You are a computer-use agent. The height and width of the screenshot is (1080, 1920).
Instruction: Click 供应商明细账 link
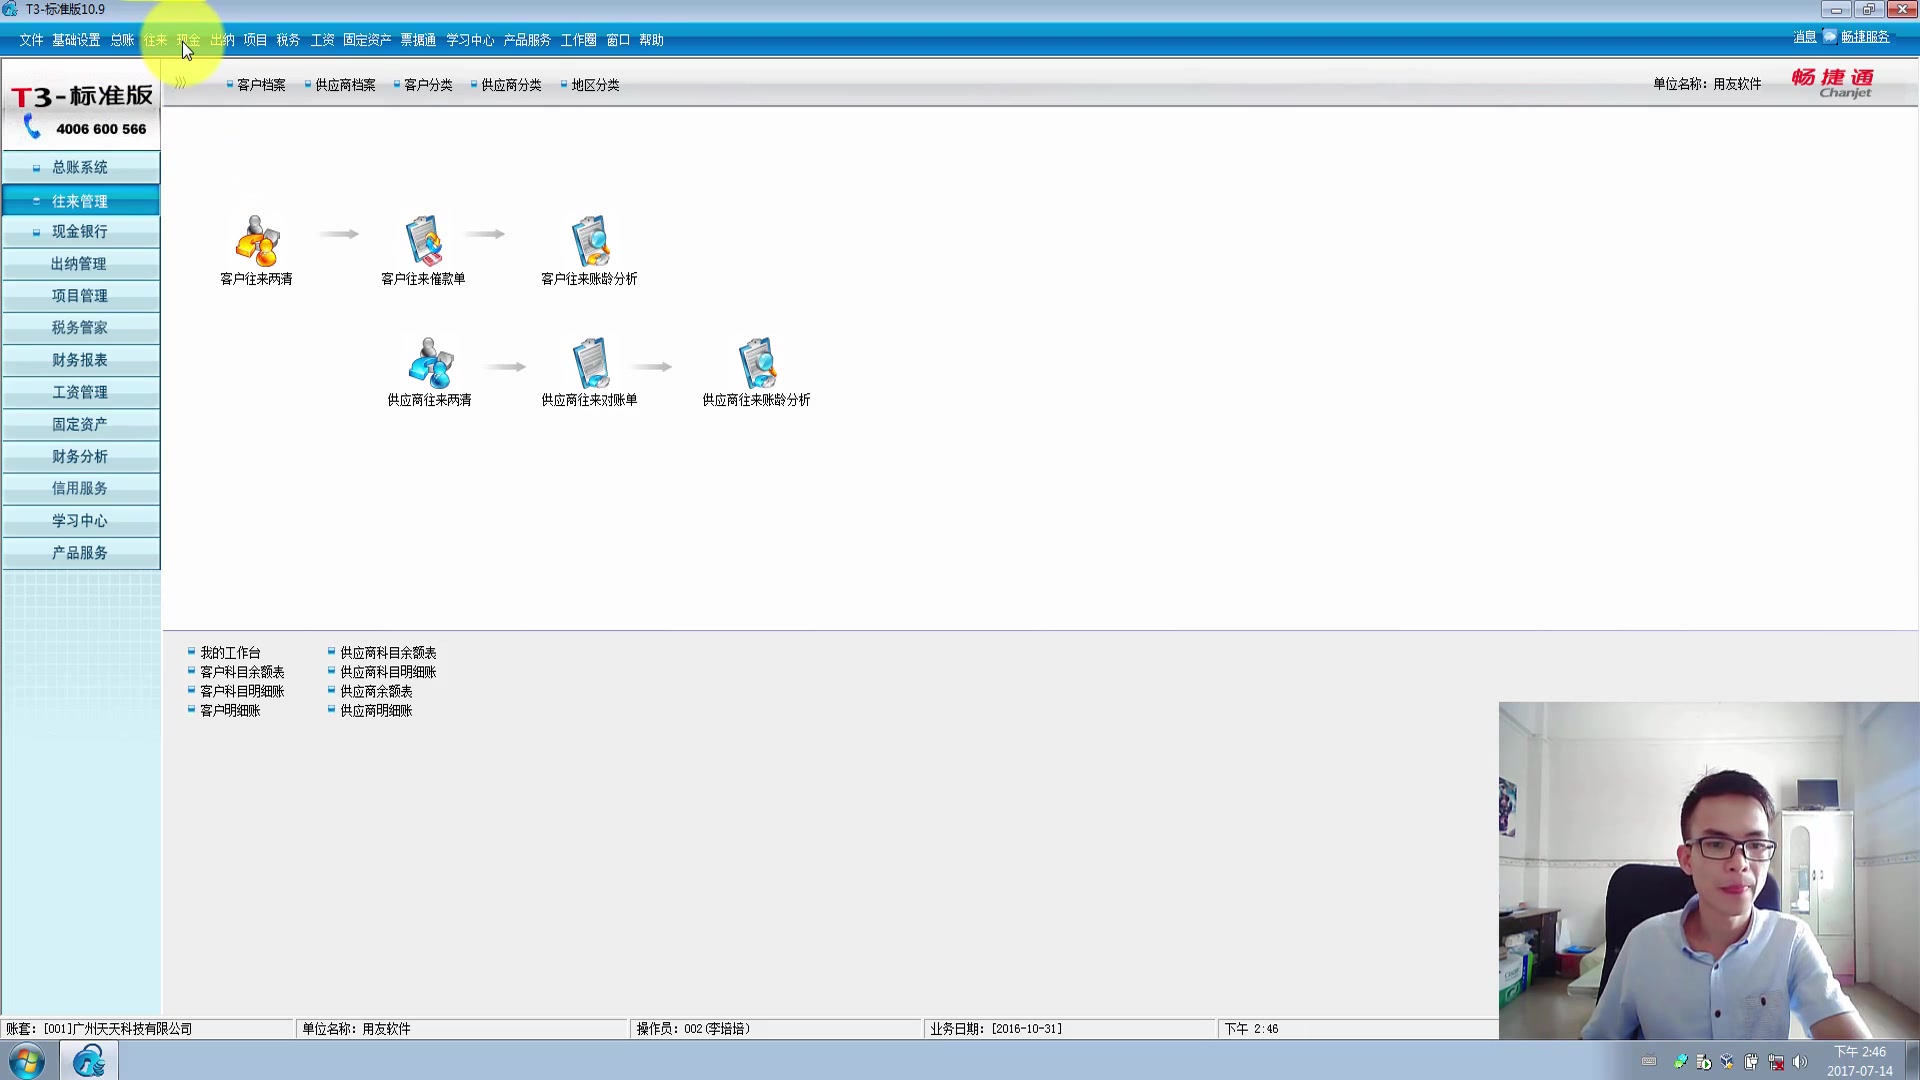[x=376, y=711]
